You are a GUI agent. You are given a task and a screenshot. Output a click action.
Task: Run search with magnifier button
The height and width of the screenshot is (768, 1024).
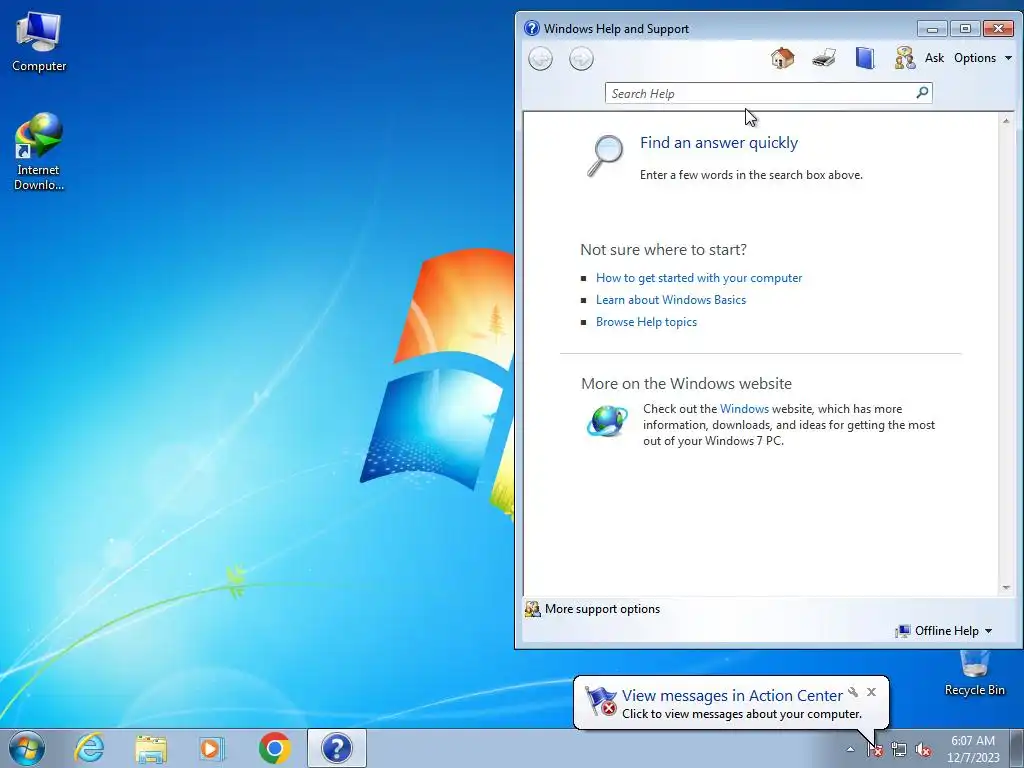[x=922, y=93]
